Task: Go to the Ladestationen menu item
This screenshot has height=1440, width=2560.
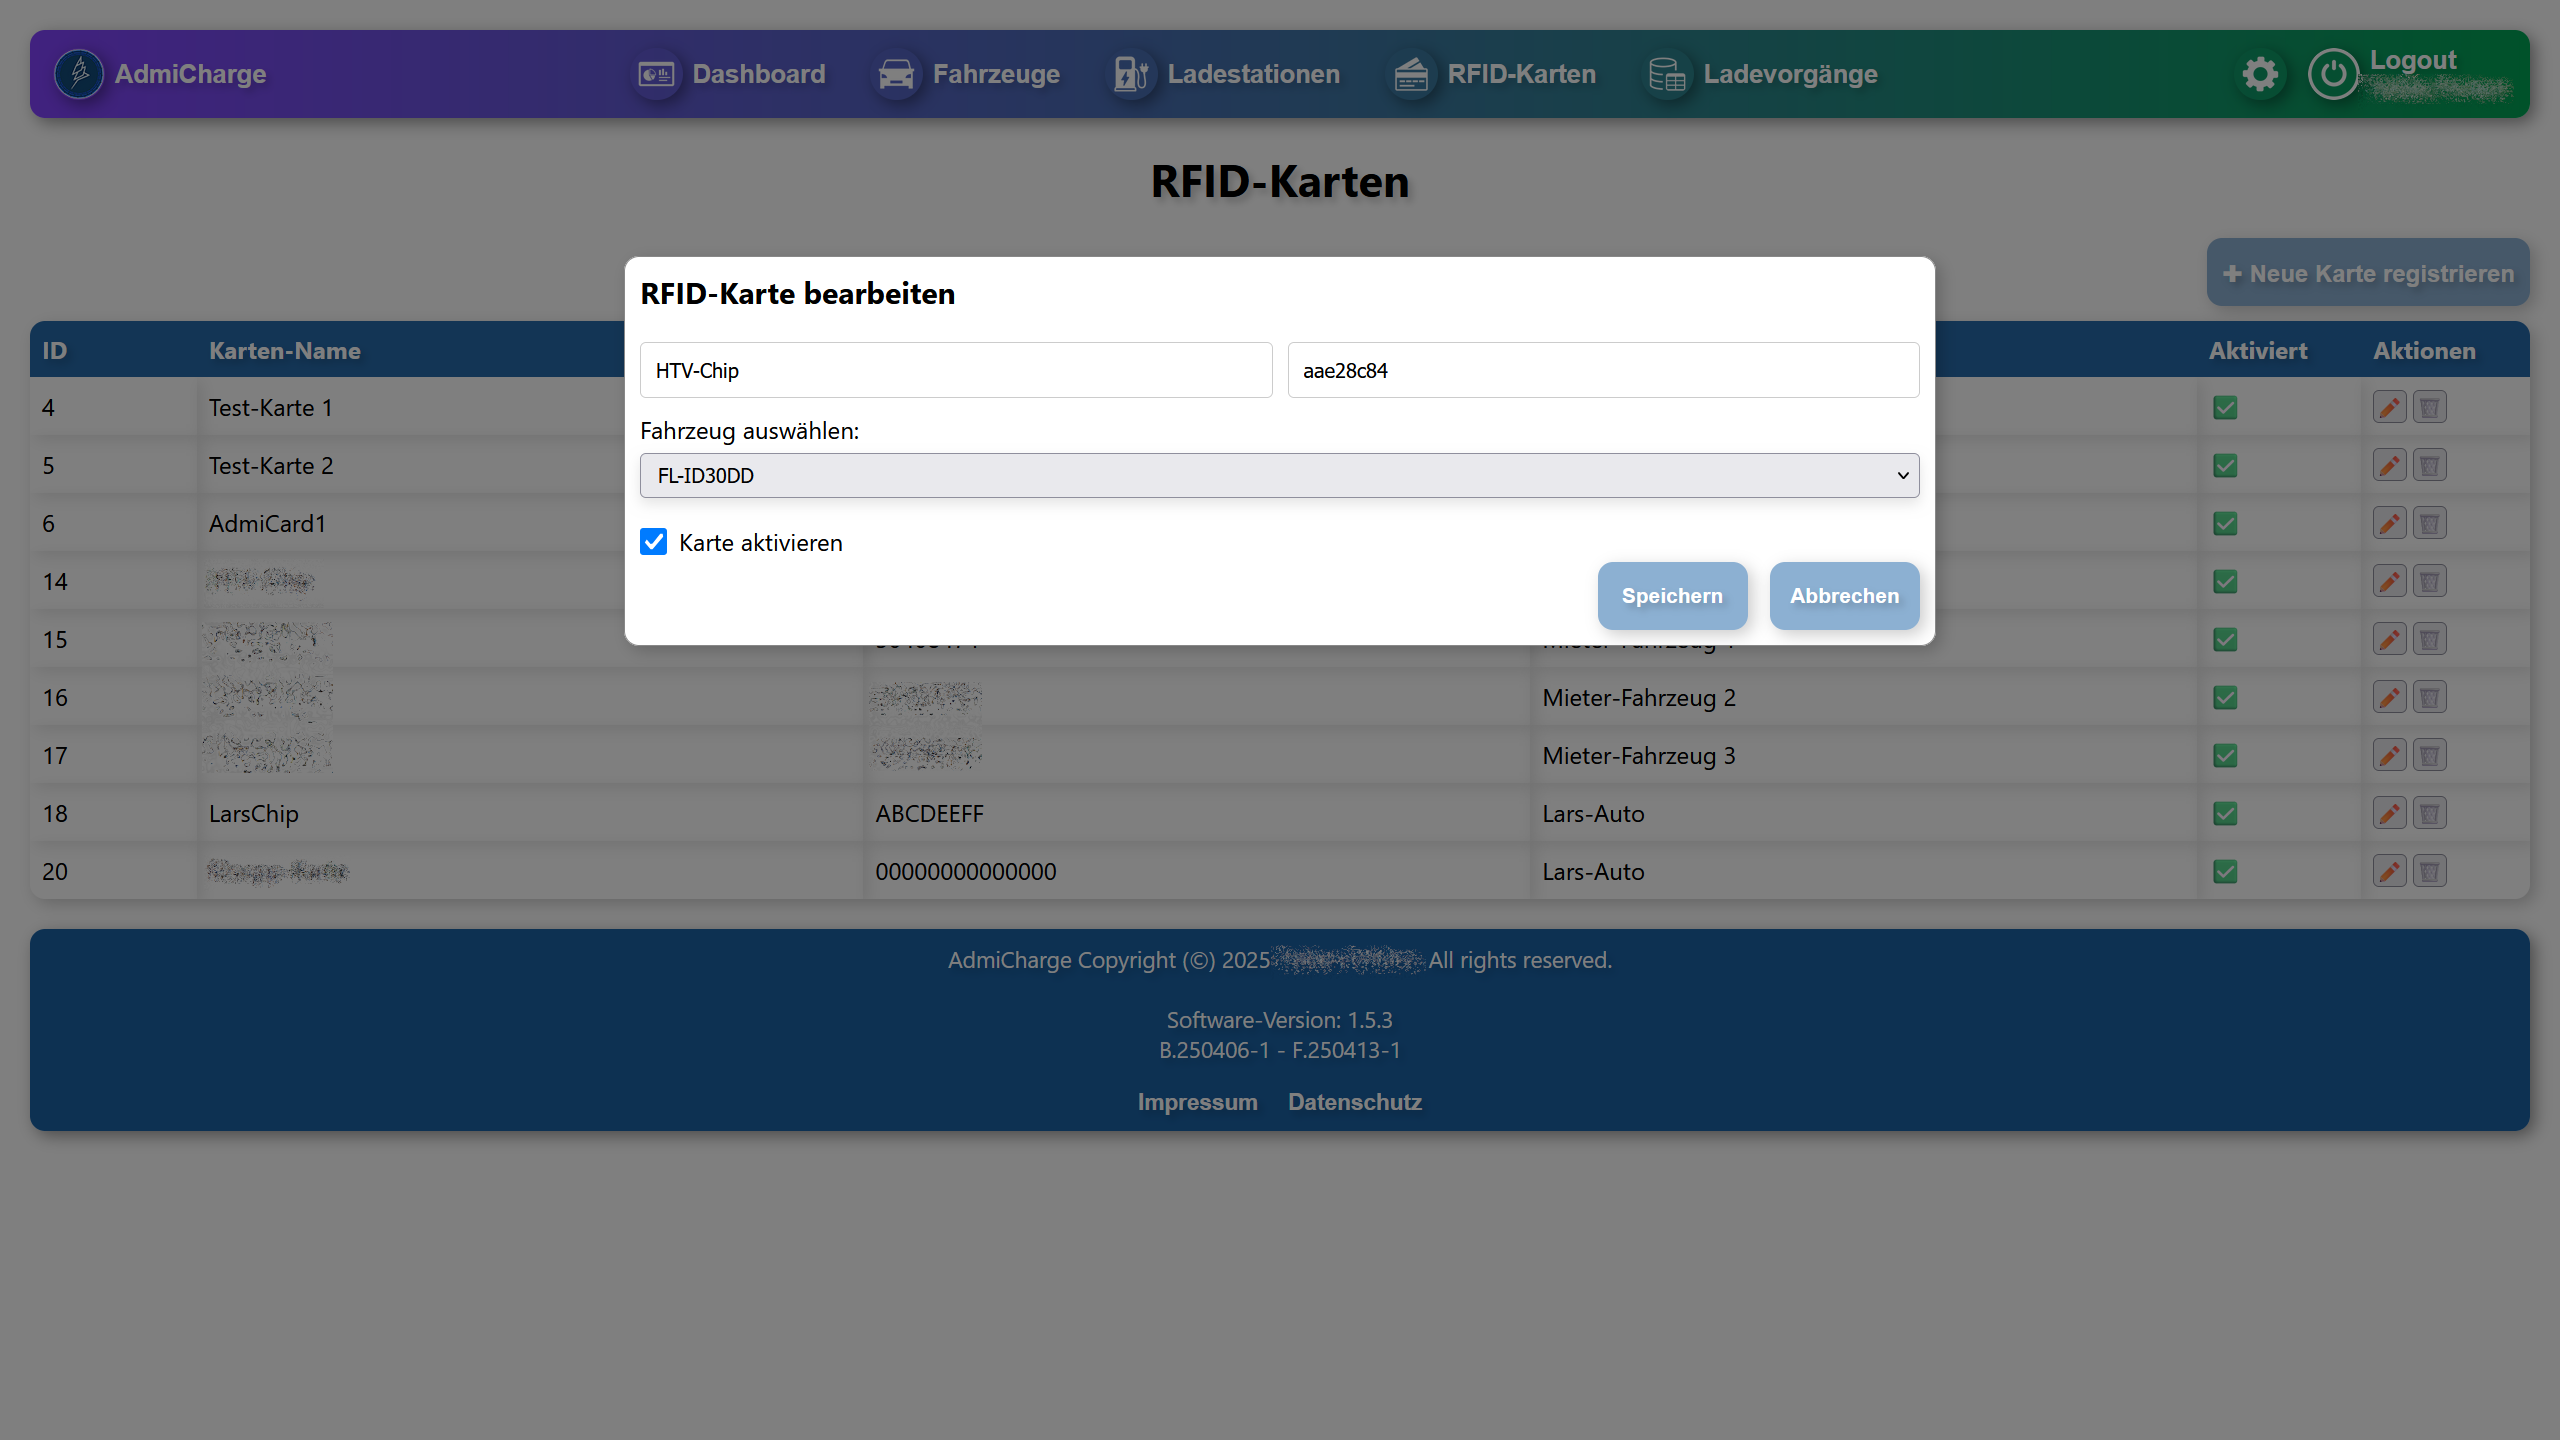Action: click(1227, 74)
